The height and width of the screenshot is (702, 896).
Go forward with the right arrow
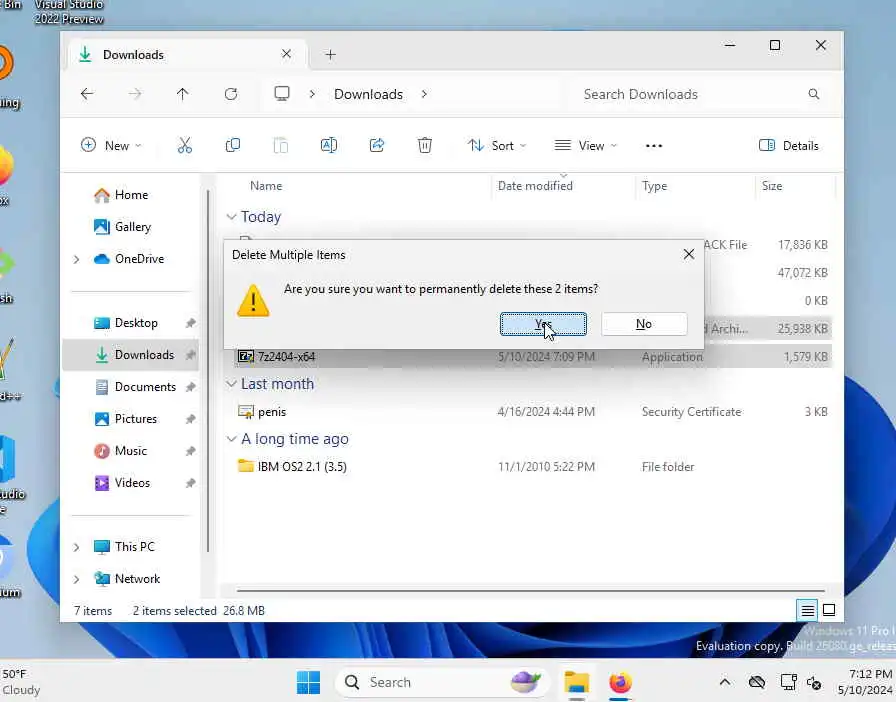point(135,94)
